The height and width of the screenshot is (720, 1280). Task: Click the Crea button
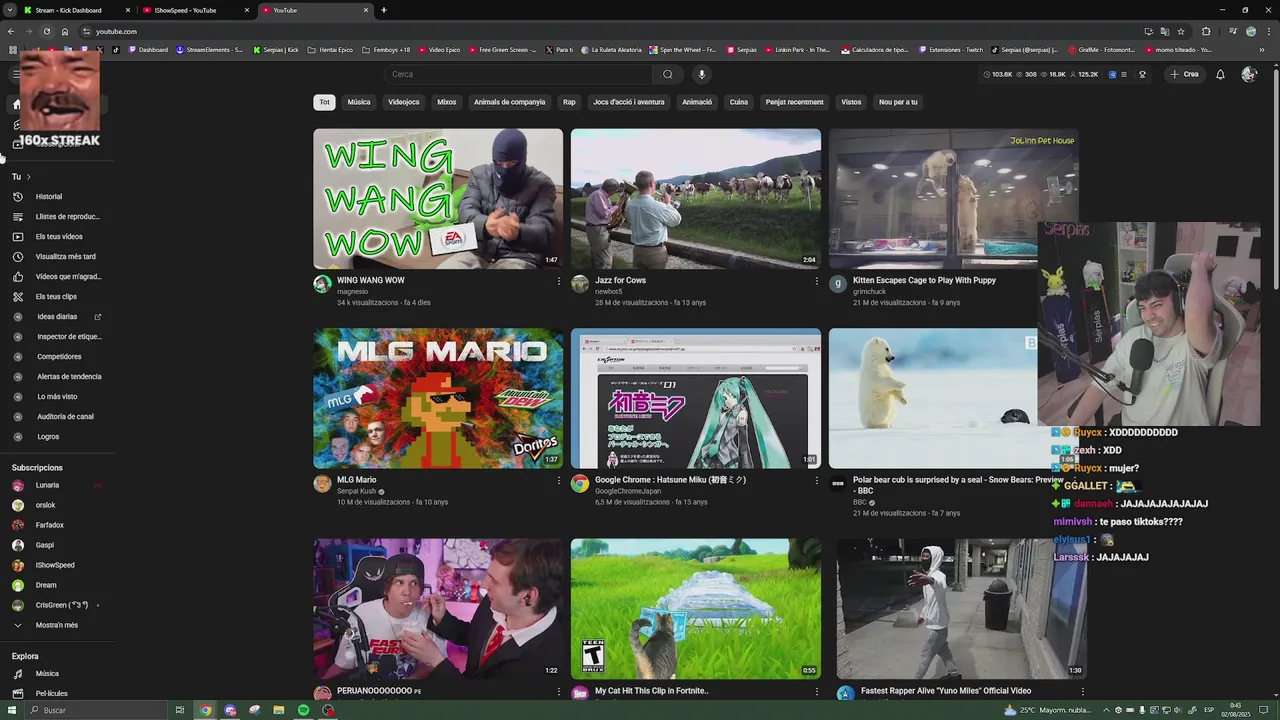pos(1184,74)
